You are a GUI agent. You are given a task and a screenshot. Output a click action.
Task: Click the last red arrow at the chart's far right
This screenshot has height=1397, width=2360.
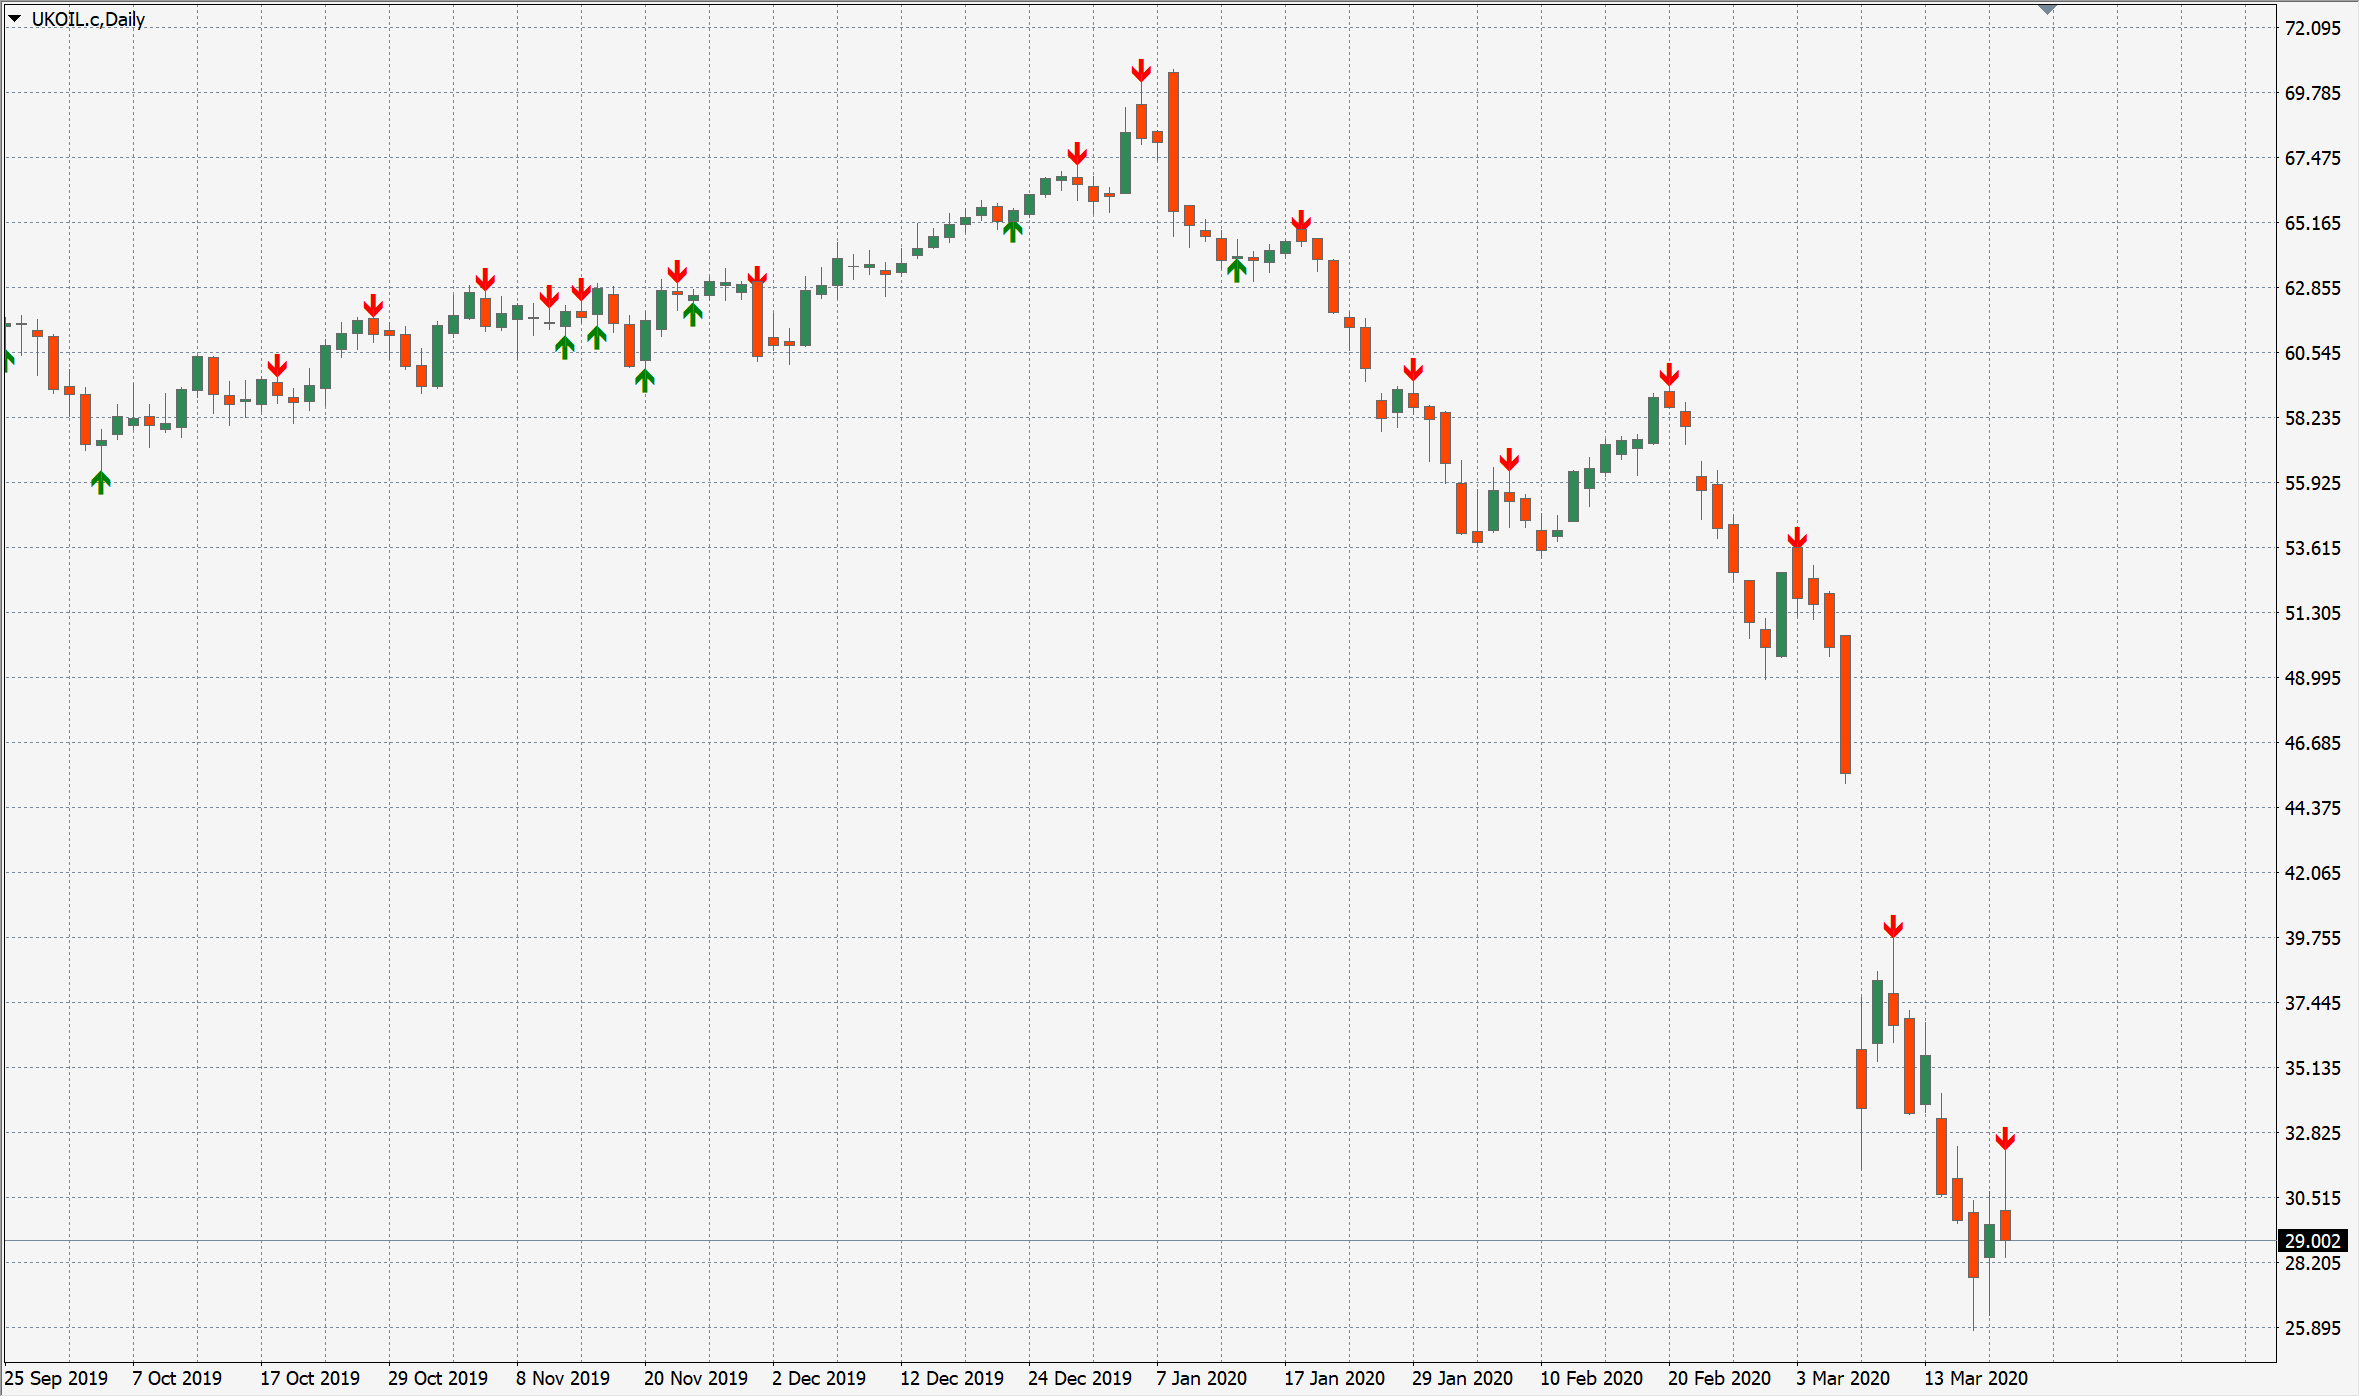(2005, 1139)
